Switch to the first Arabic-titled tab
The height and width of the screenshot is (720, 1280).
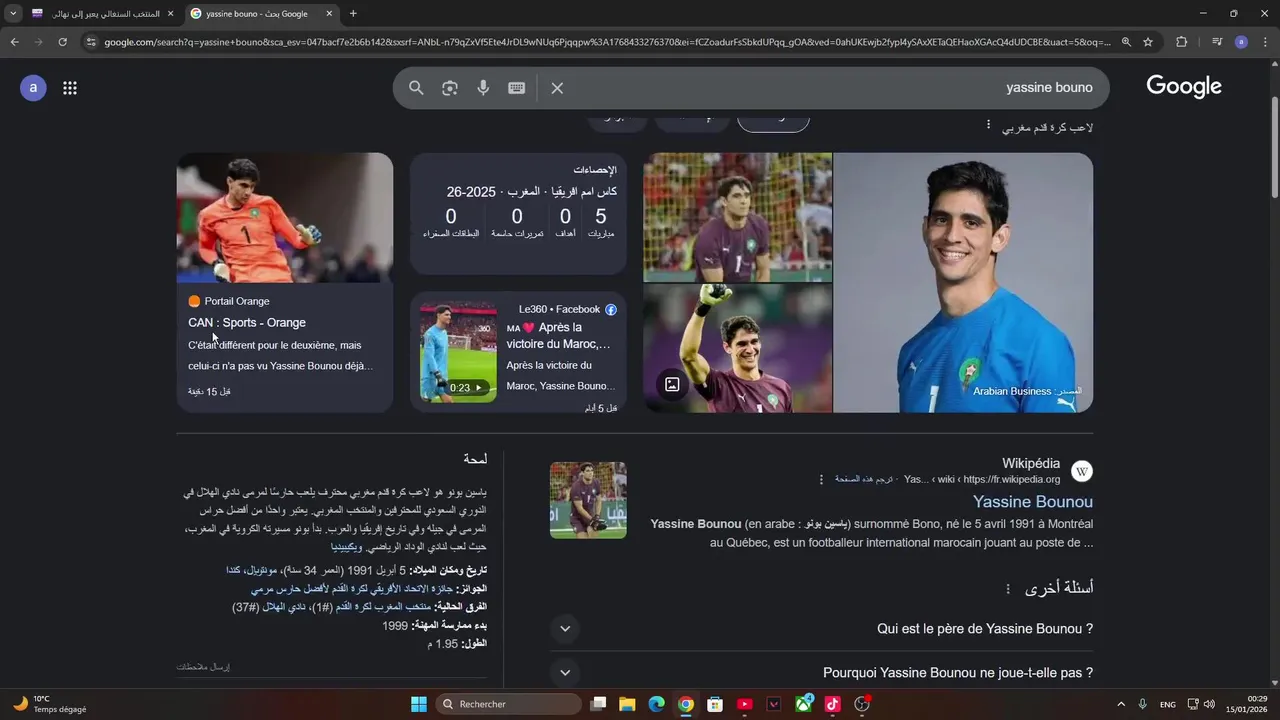point(103,14)
